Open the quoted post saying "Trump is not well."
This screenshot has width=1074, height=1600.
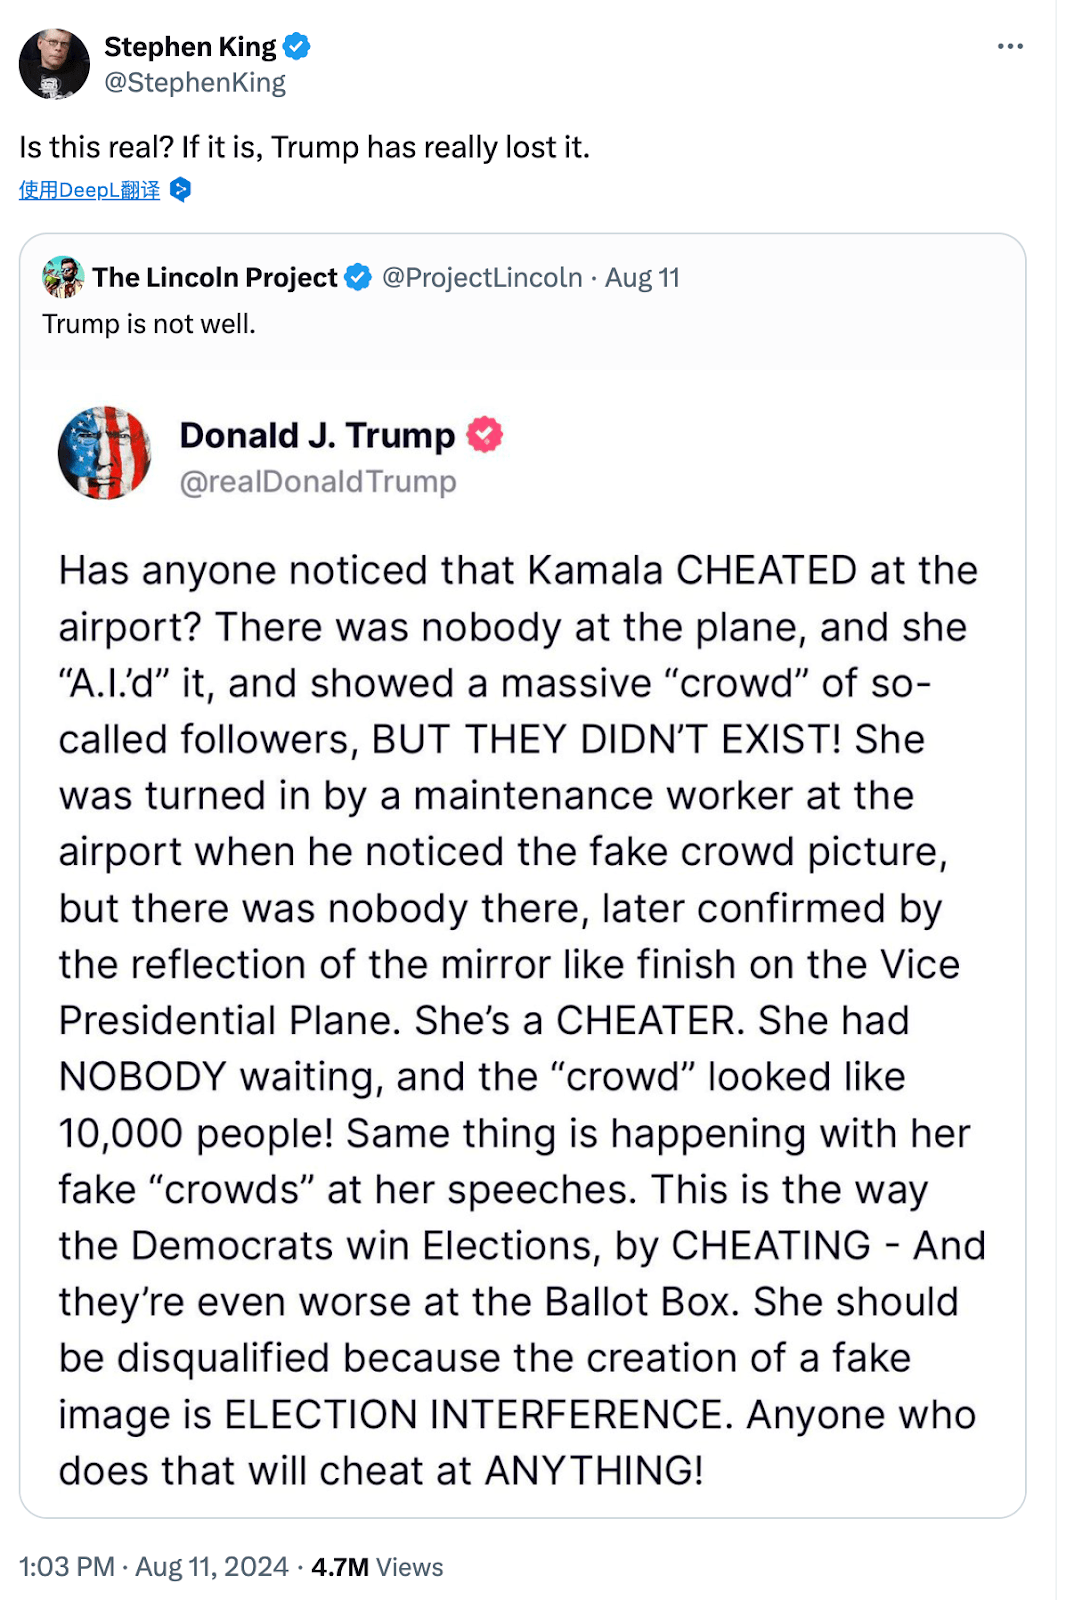coord(149,324)
